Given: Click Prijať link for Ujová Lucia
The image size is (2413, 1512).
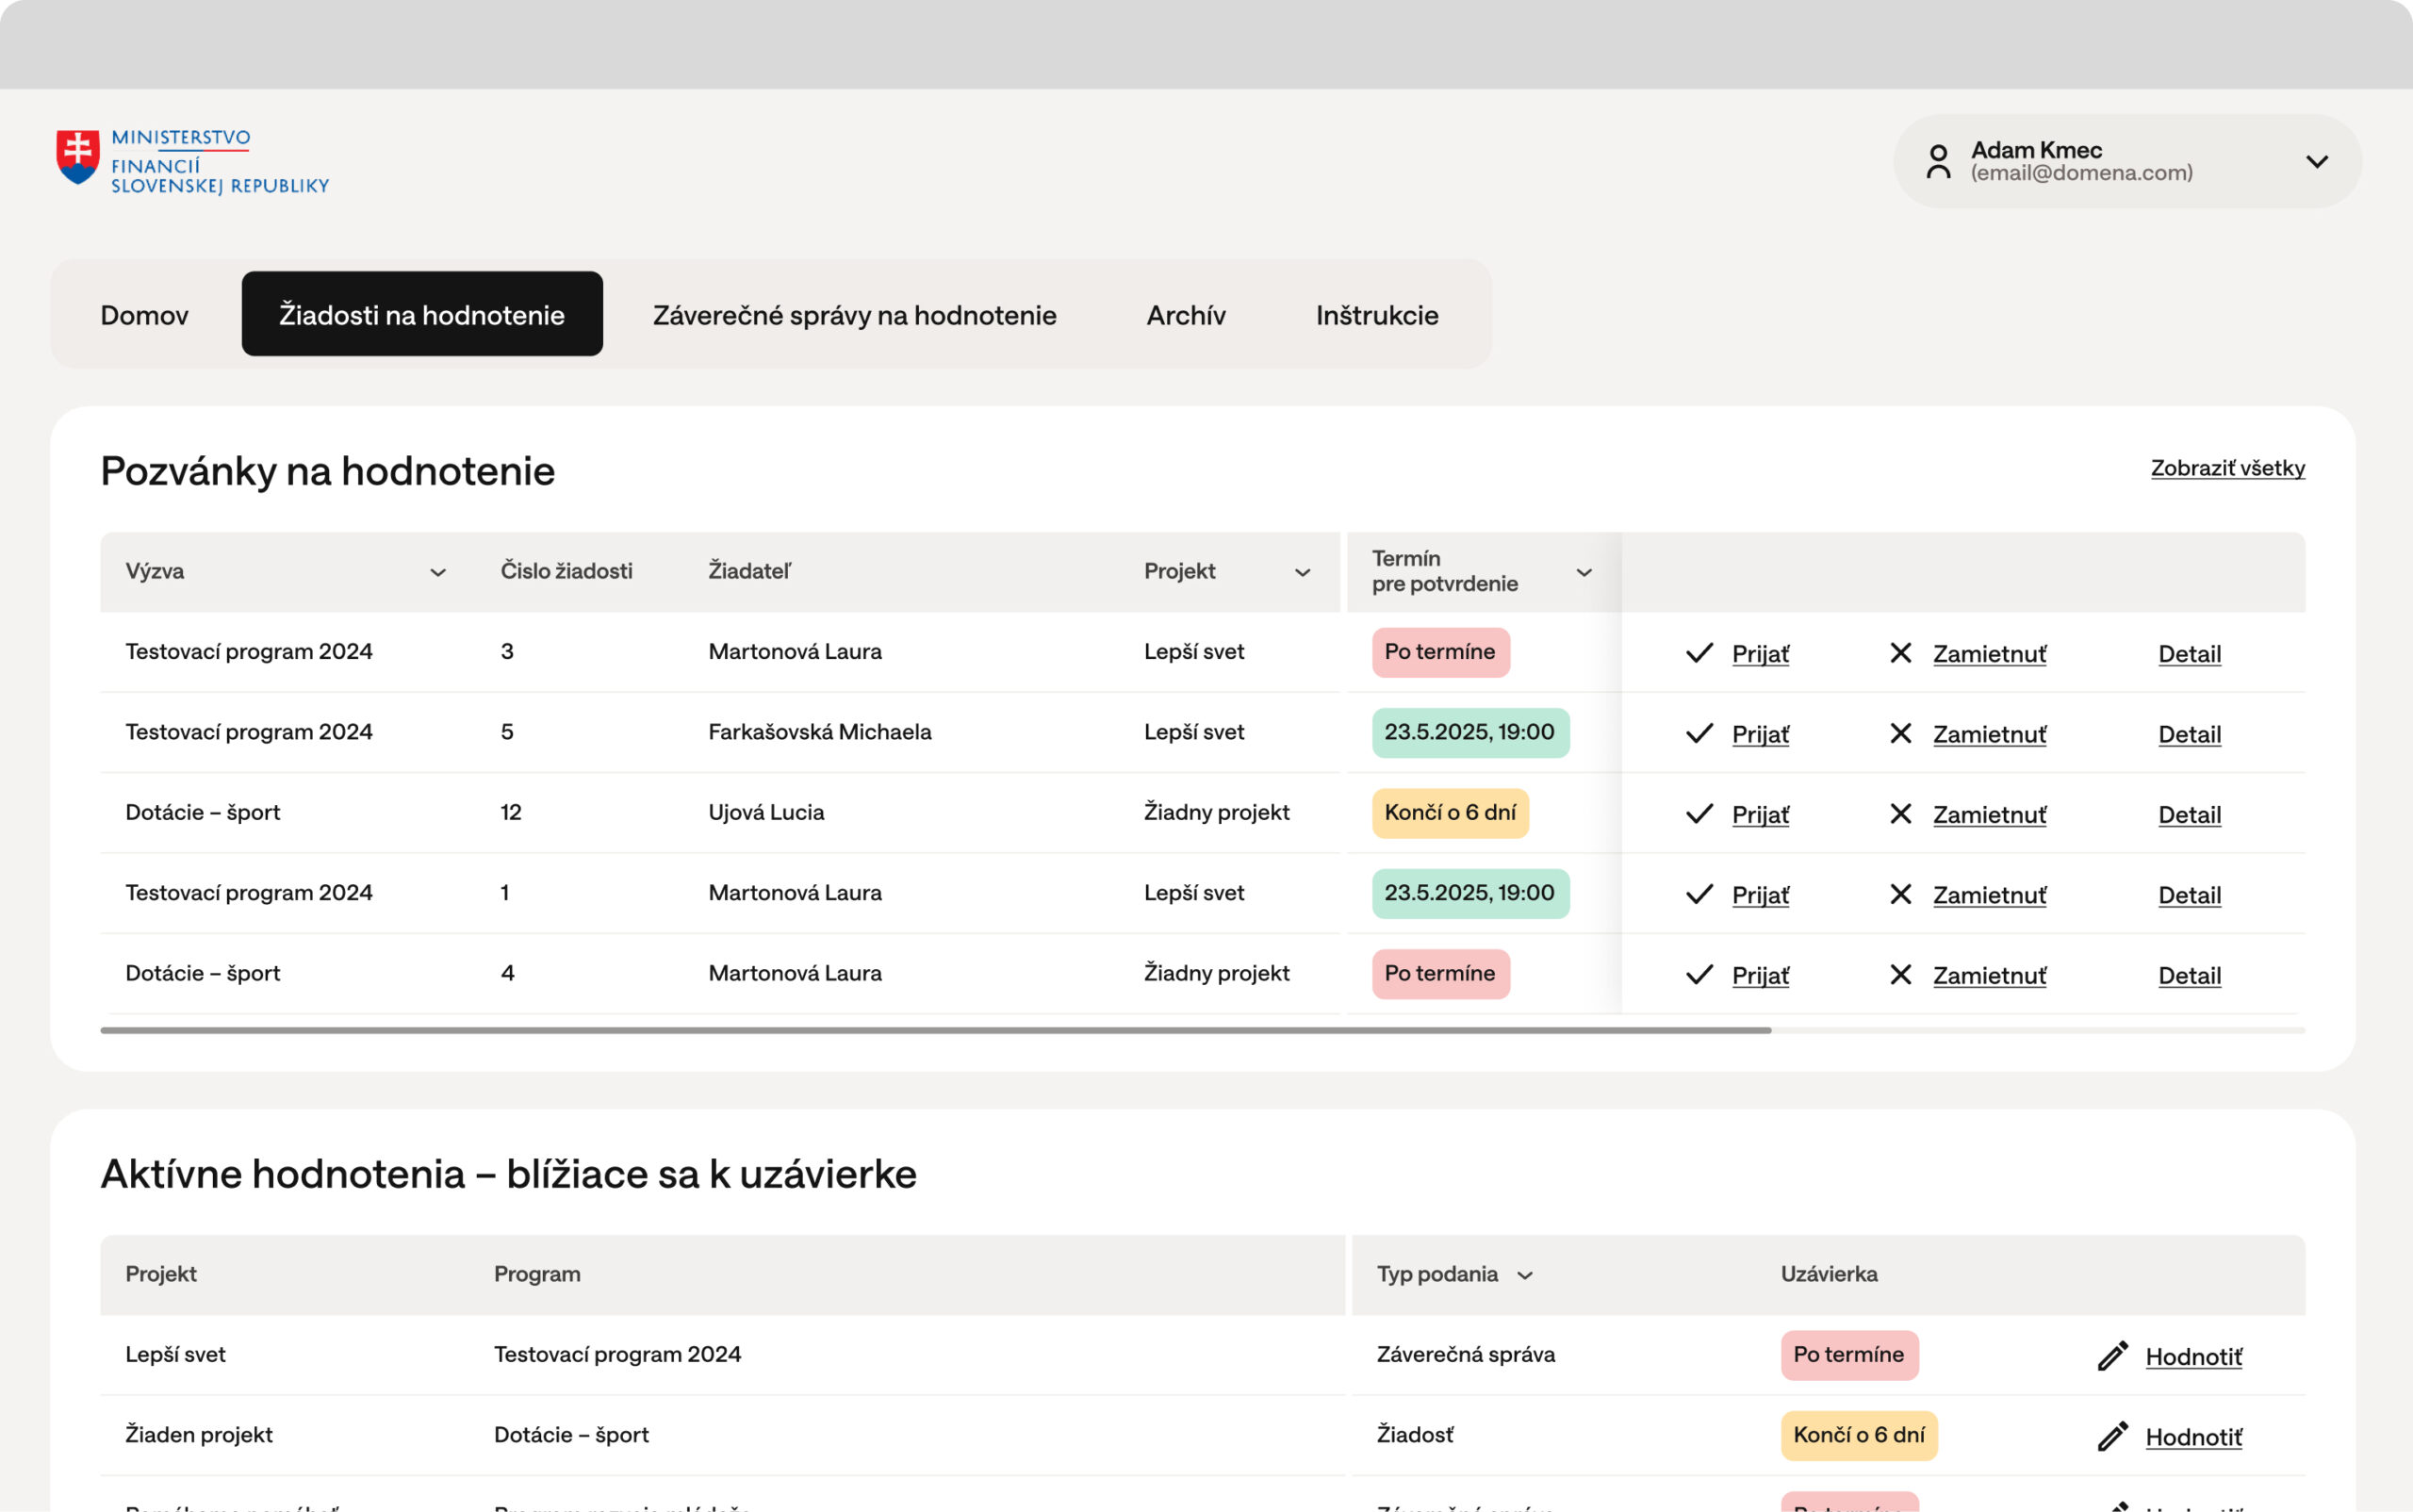Looking at the screenshot, I should (x=1760, y=815).
